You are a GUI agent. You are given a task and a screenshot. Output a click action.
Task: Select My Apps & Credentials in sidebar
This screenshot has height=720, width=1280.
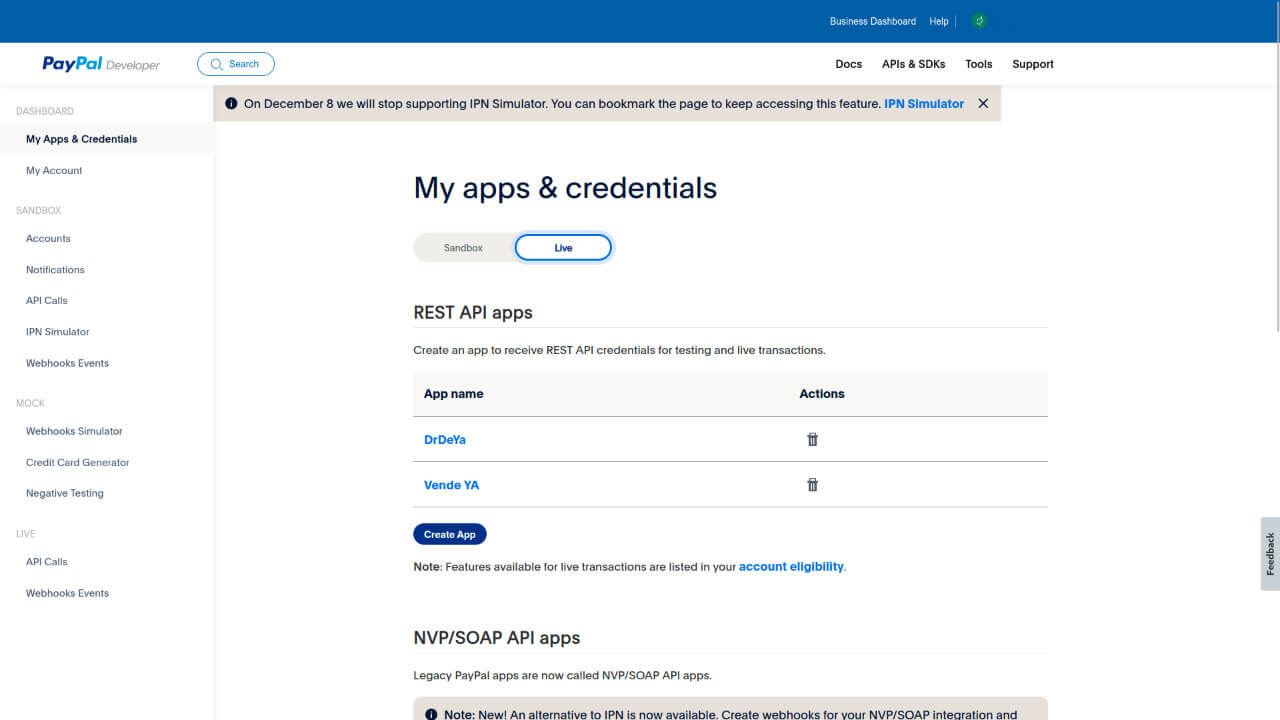click(107, 139)
